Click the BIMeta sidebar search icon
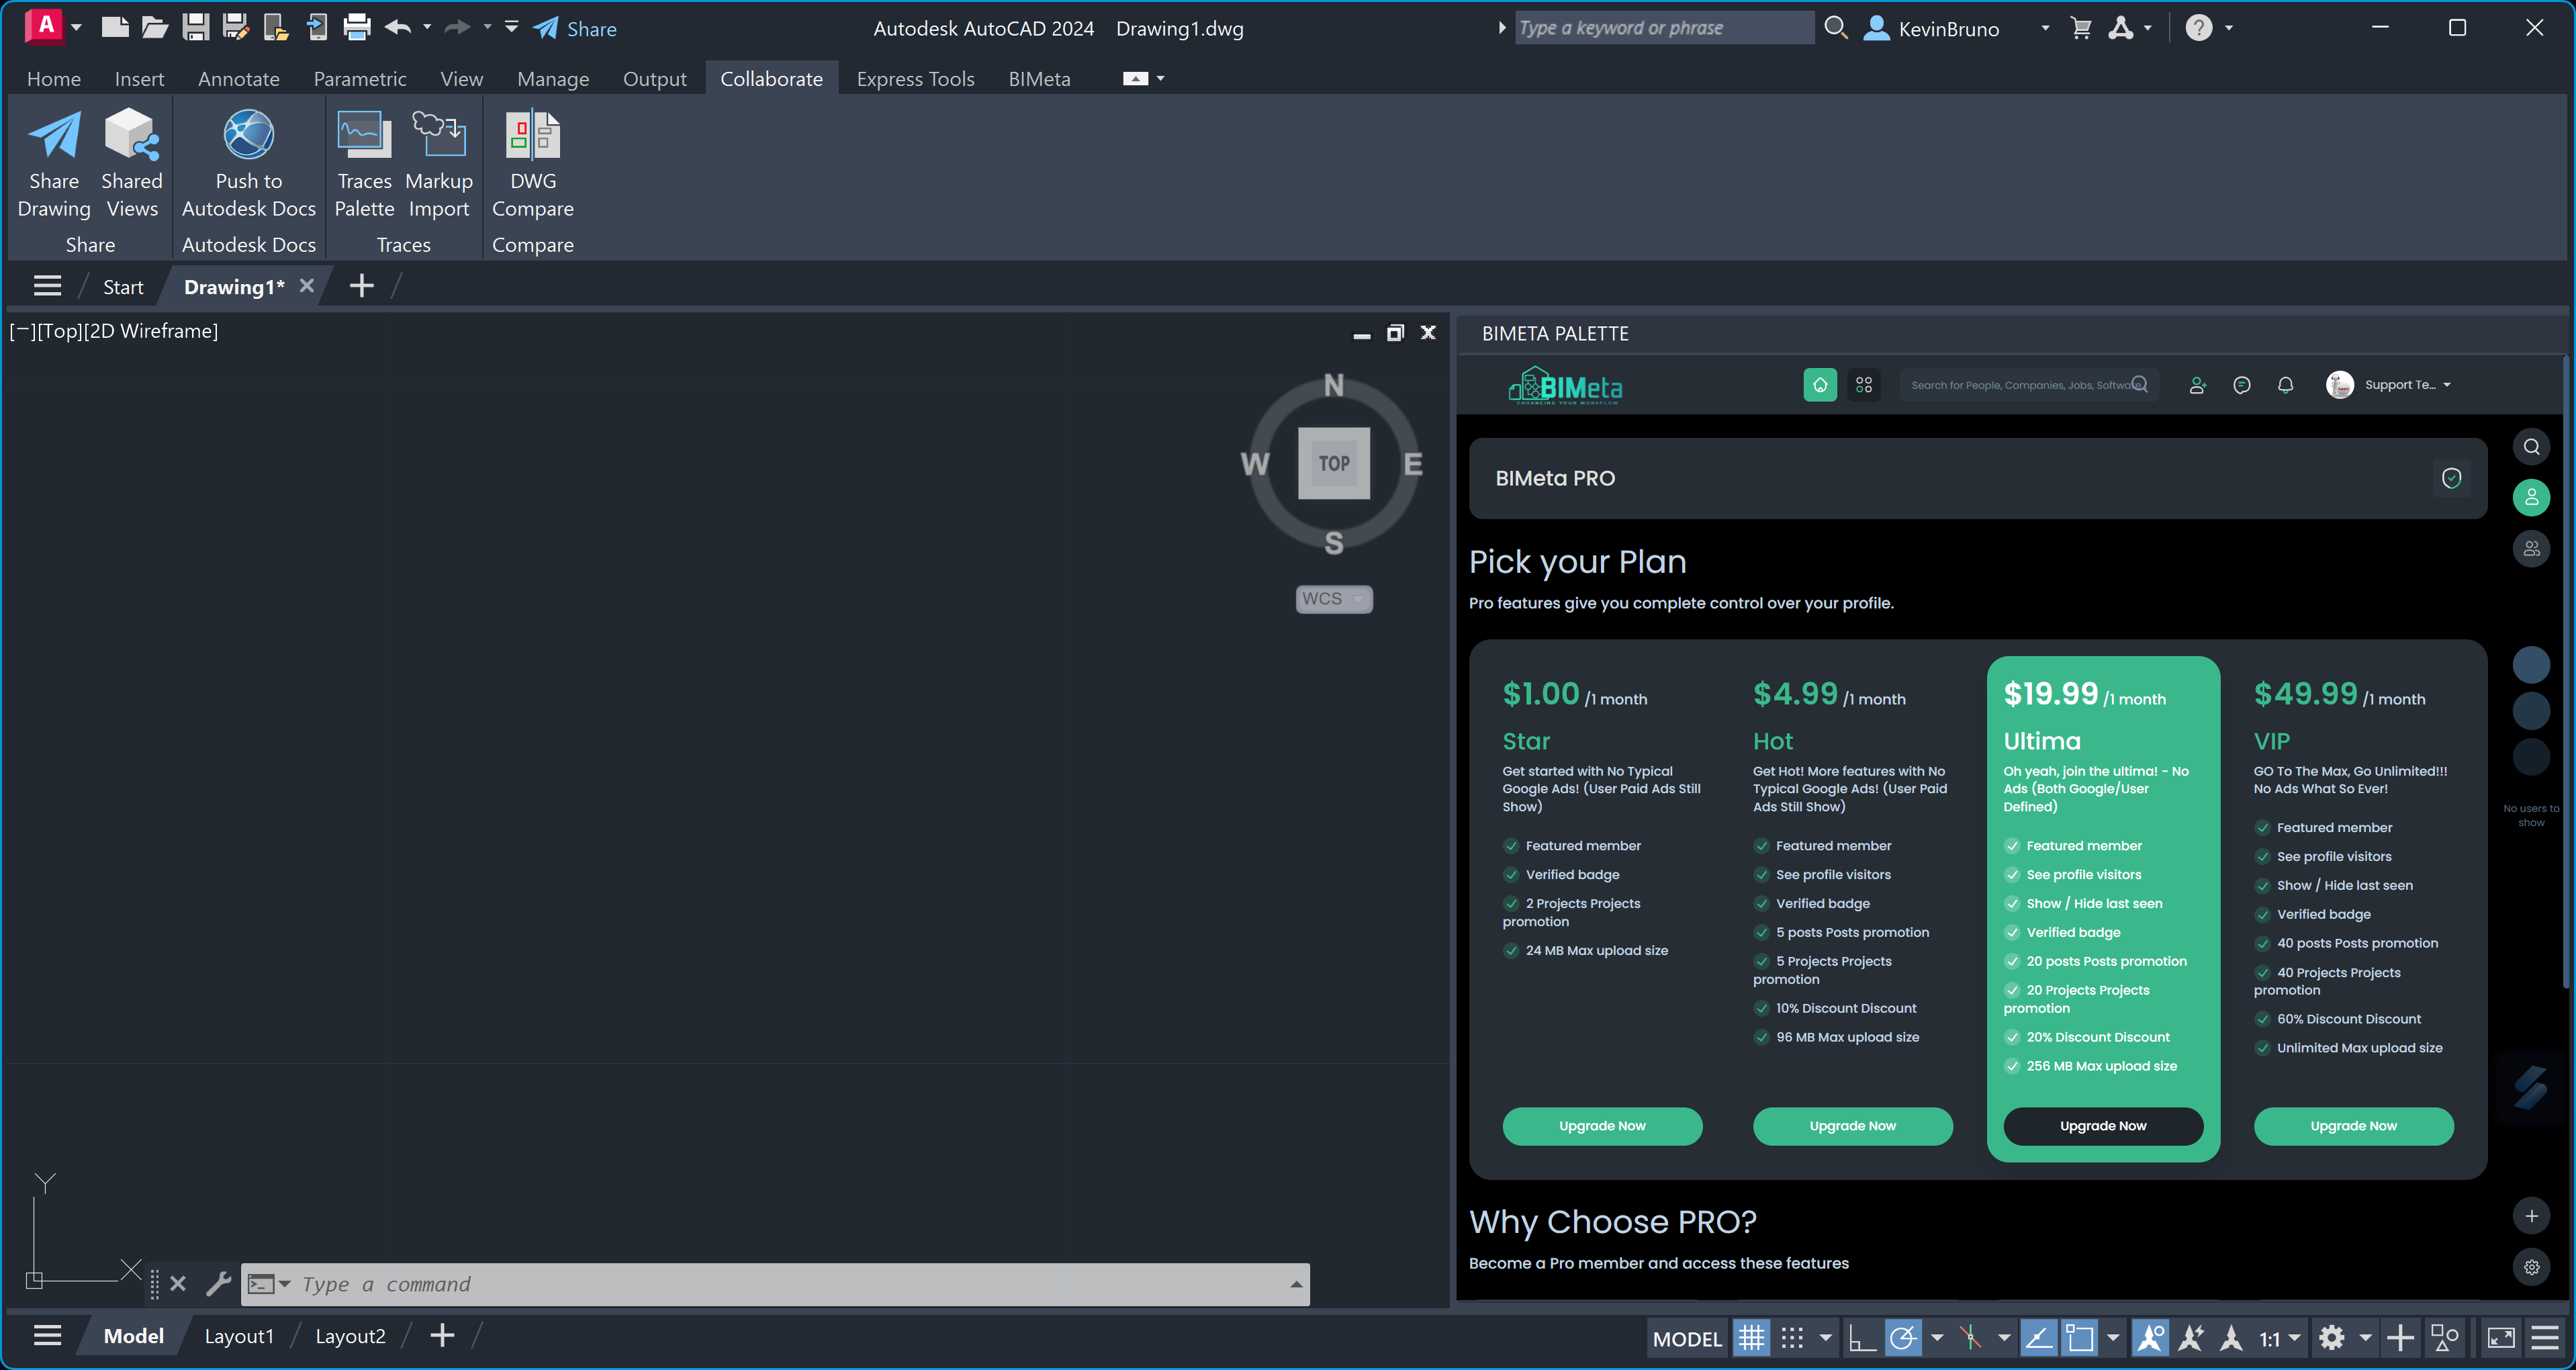The height and width of the screenshot is (1370, 2576). [2532, 447]
